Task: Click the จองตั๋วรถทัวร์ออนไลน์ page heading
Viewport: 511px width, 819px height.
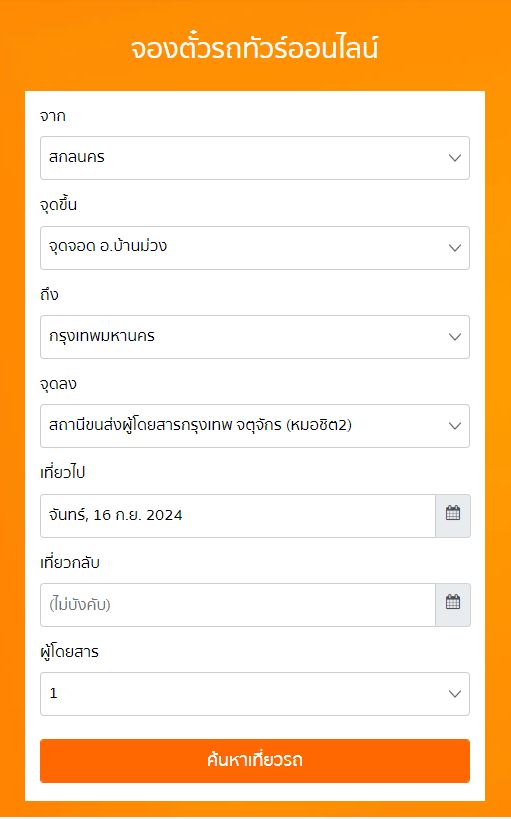Action: coord(254,48)
